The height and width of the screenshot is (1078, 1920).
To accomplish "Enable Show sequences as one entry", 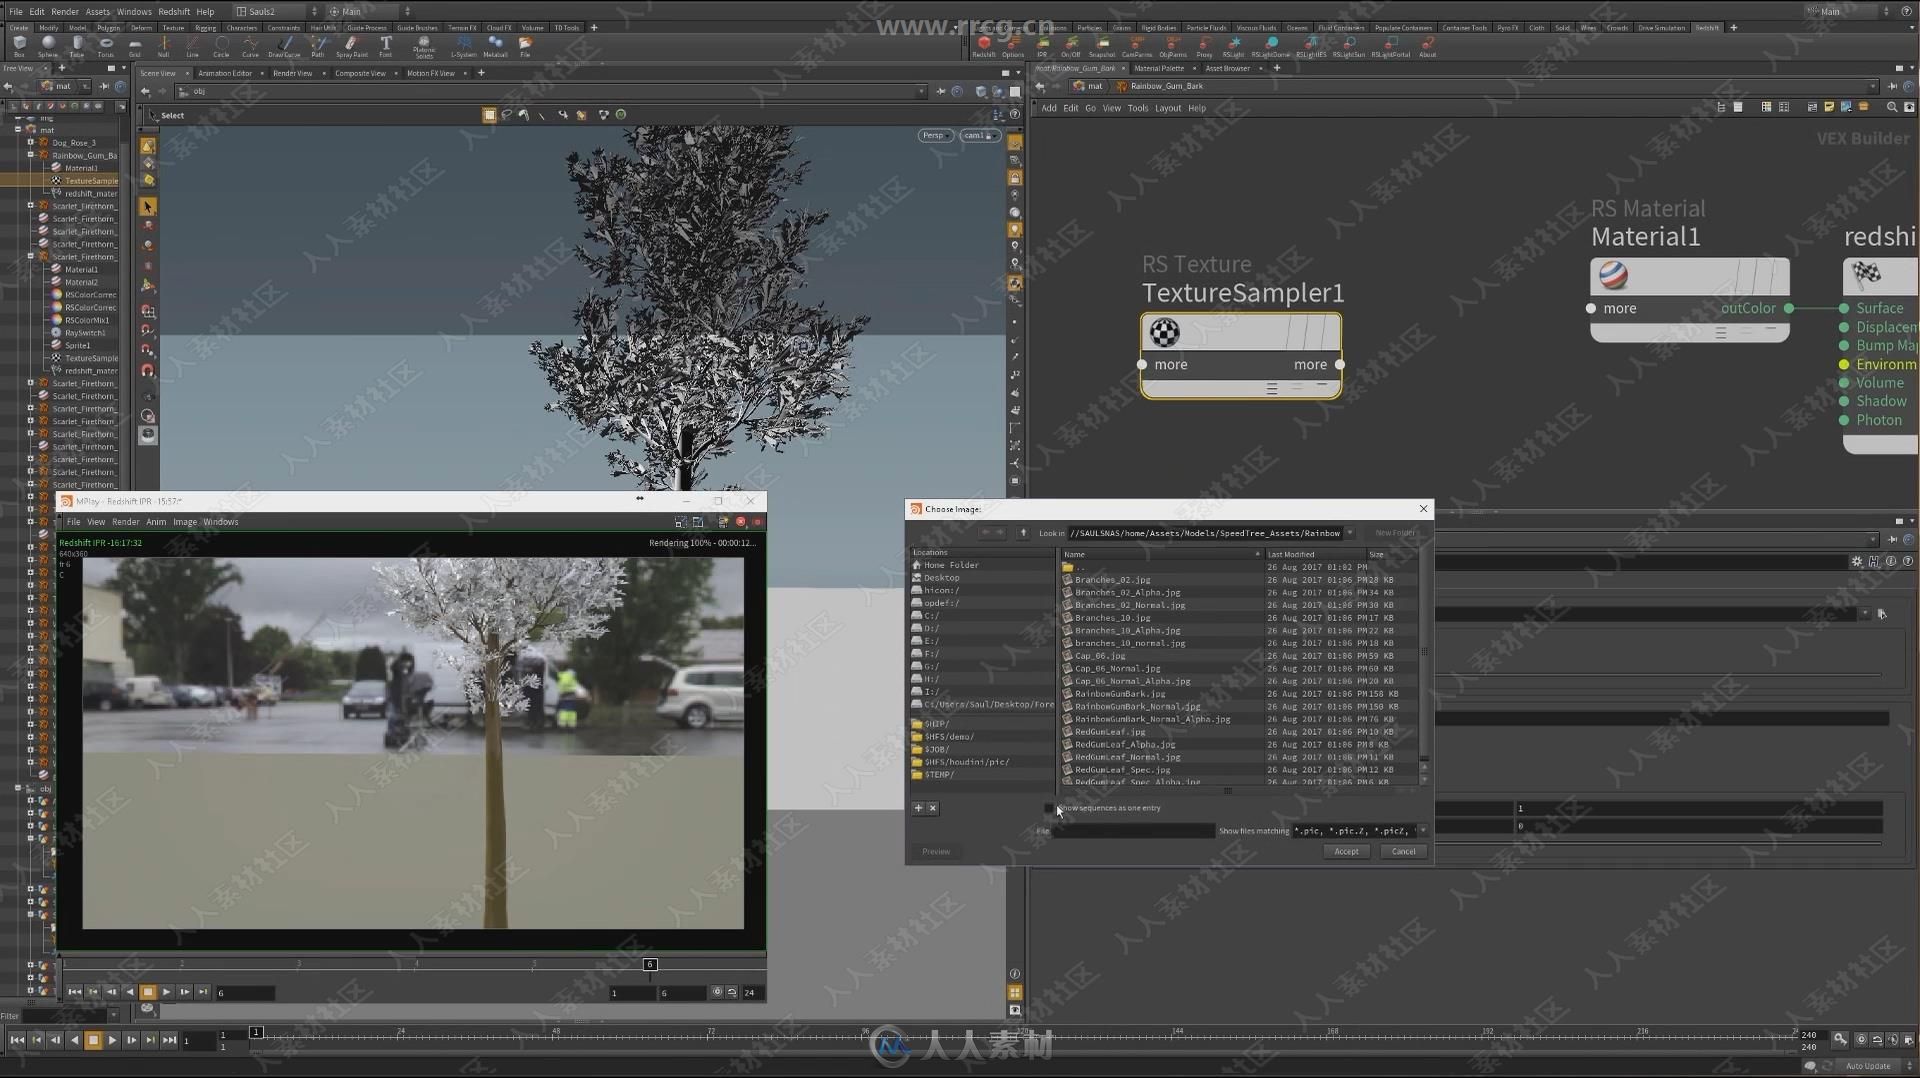I will click(x=1048, y=808).
